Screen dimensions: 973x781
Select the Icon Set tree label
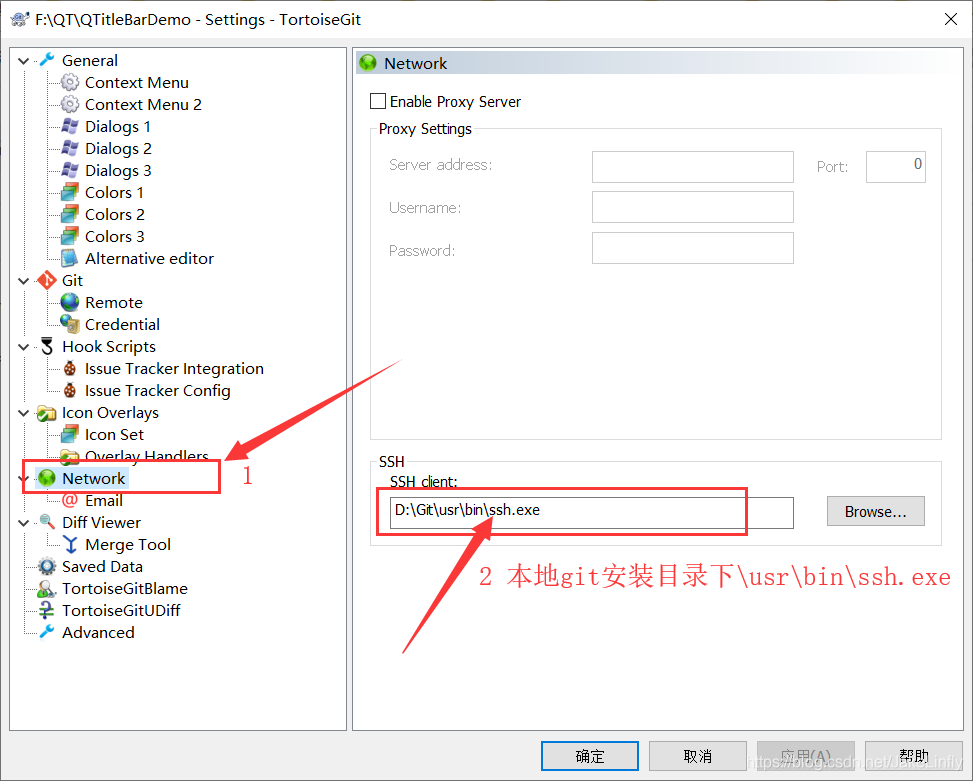pos(114,435)
